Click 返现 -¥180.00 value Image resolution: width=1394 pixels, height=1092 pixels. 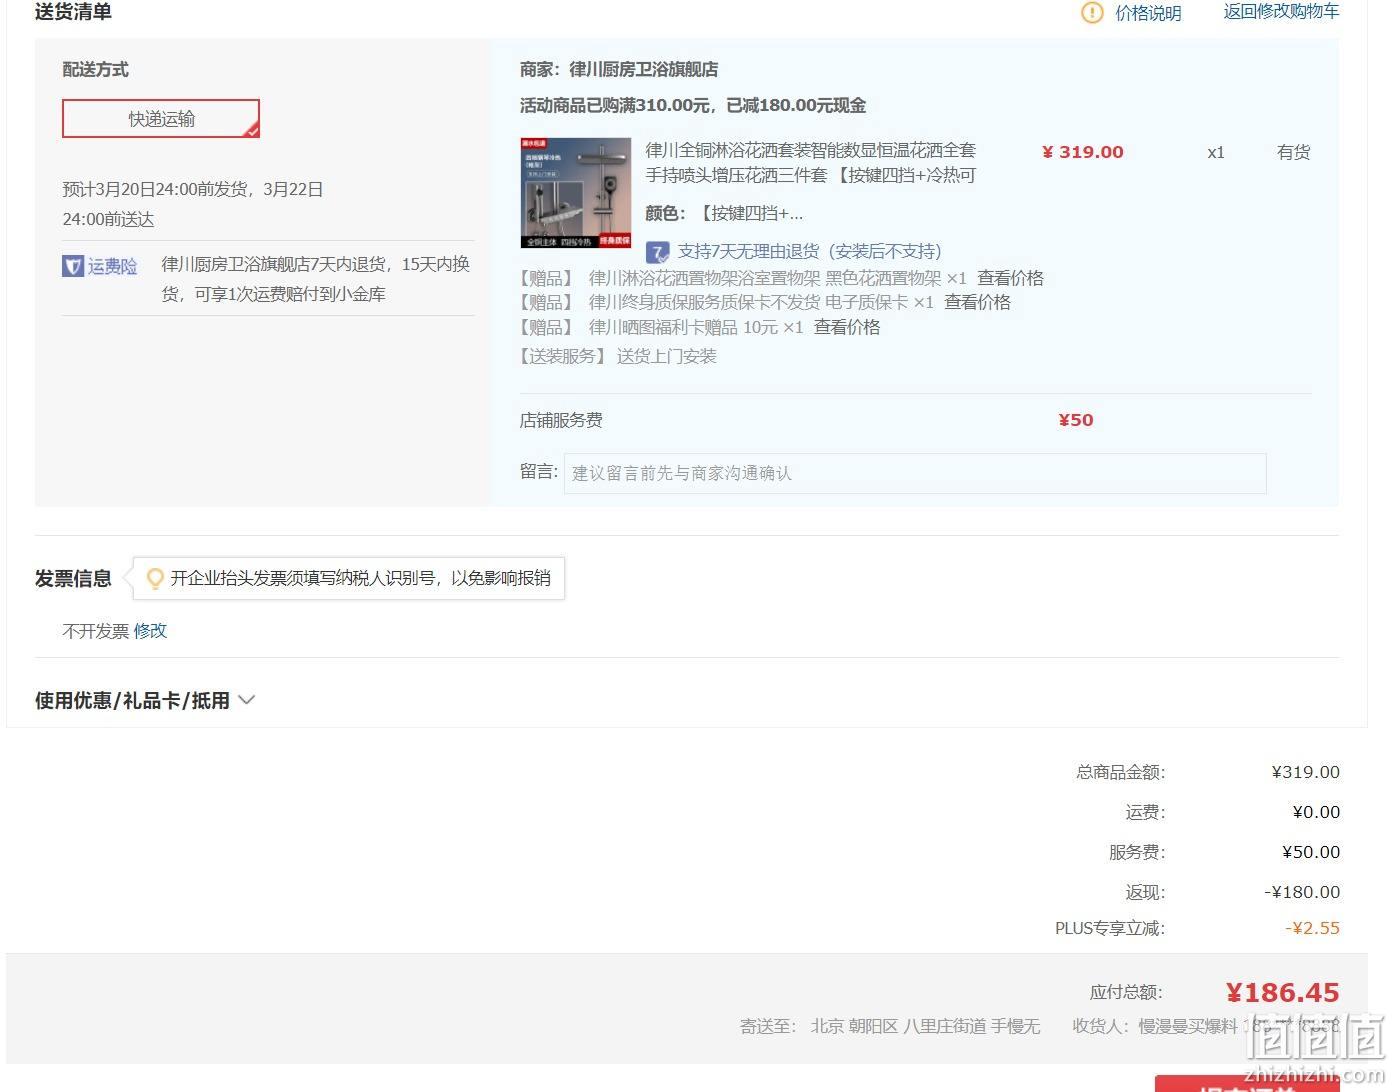coord(1302,892)
